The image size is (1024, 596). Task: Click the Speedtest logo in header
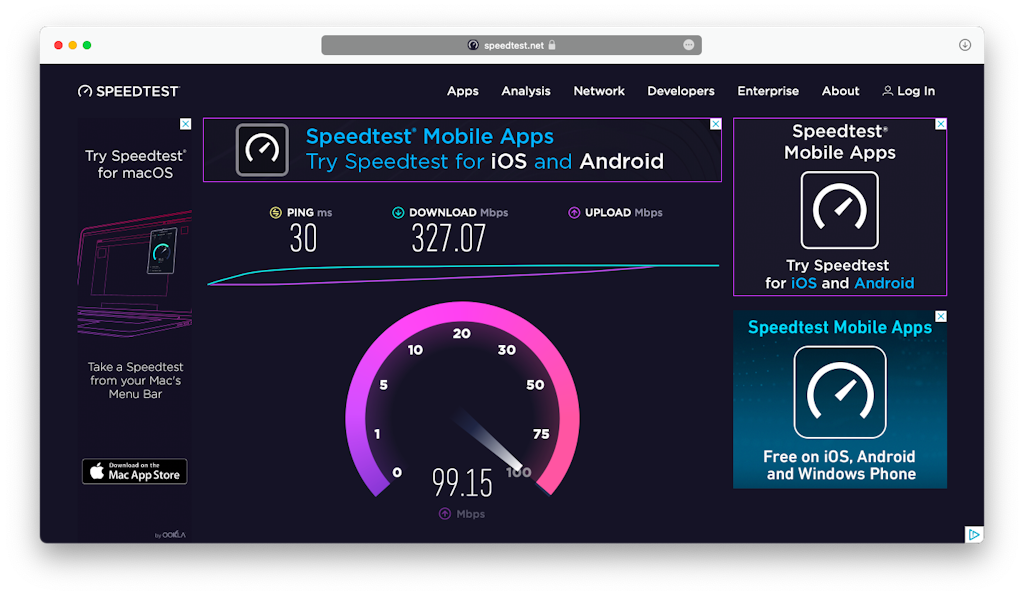(128, 91)
